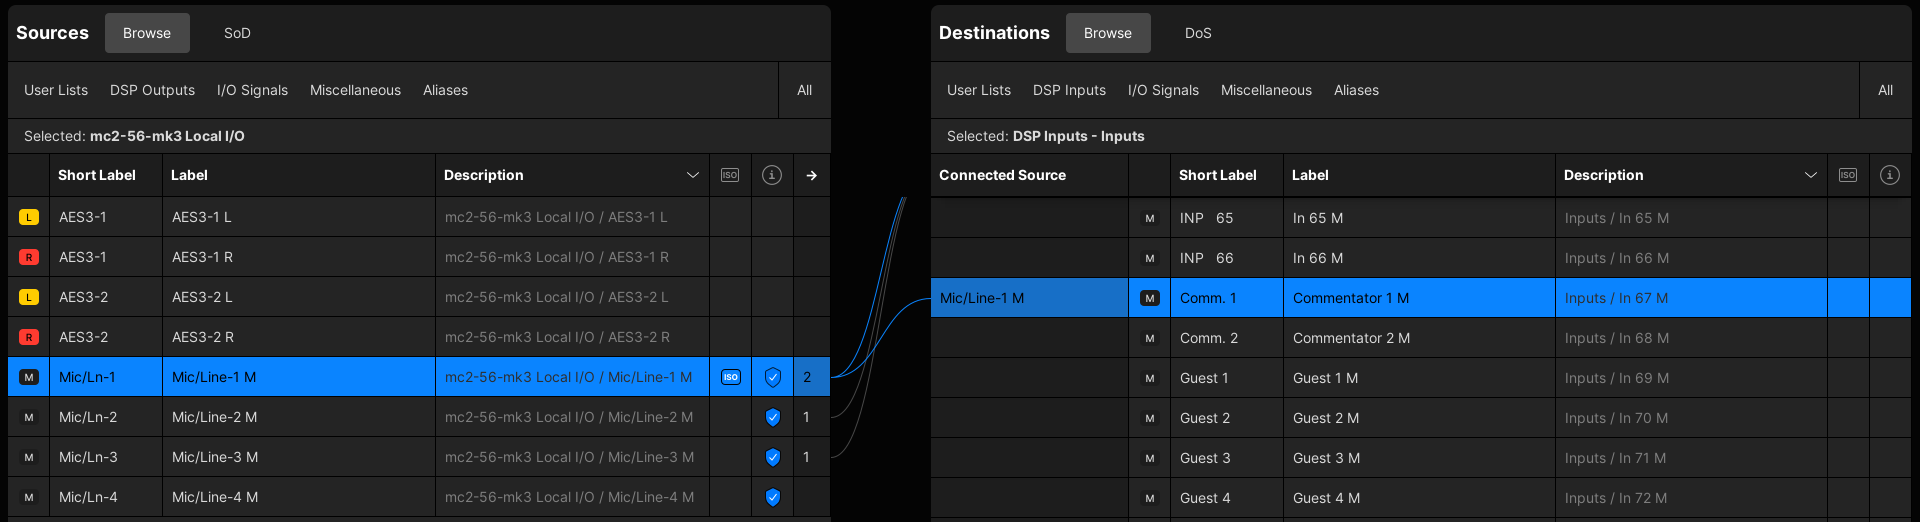
Task: Click the arrow column icon in Sources header
Action: [811, 175]
